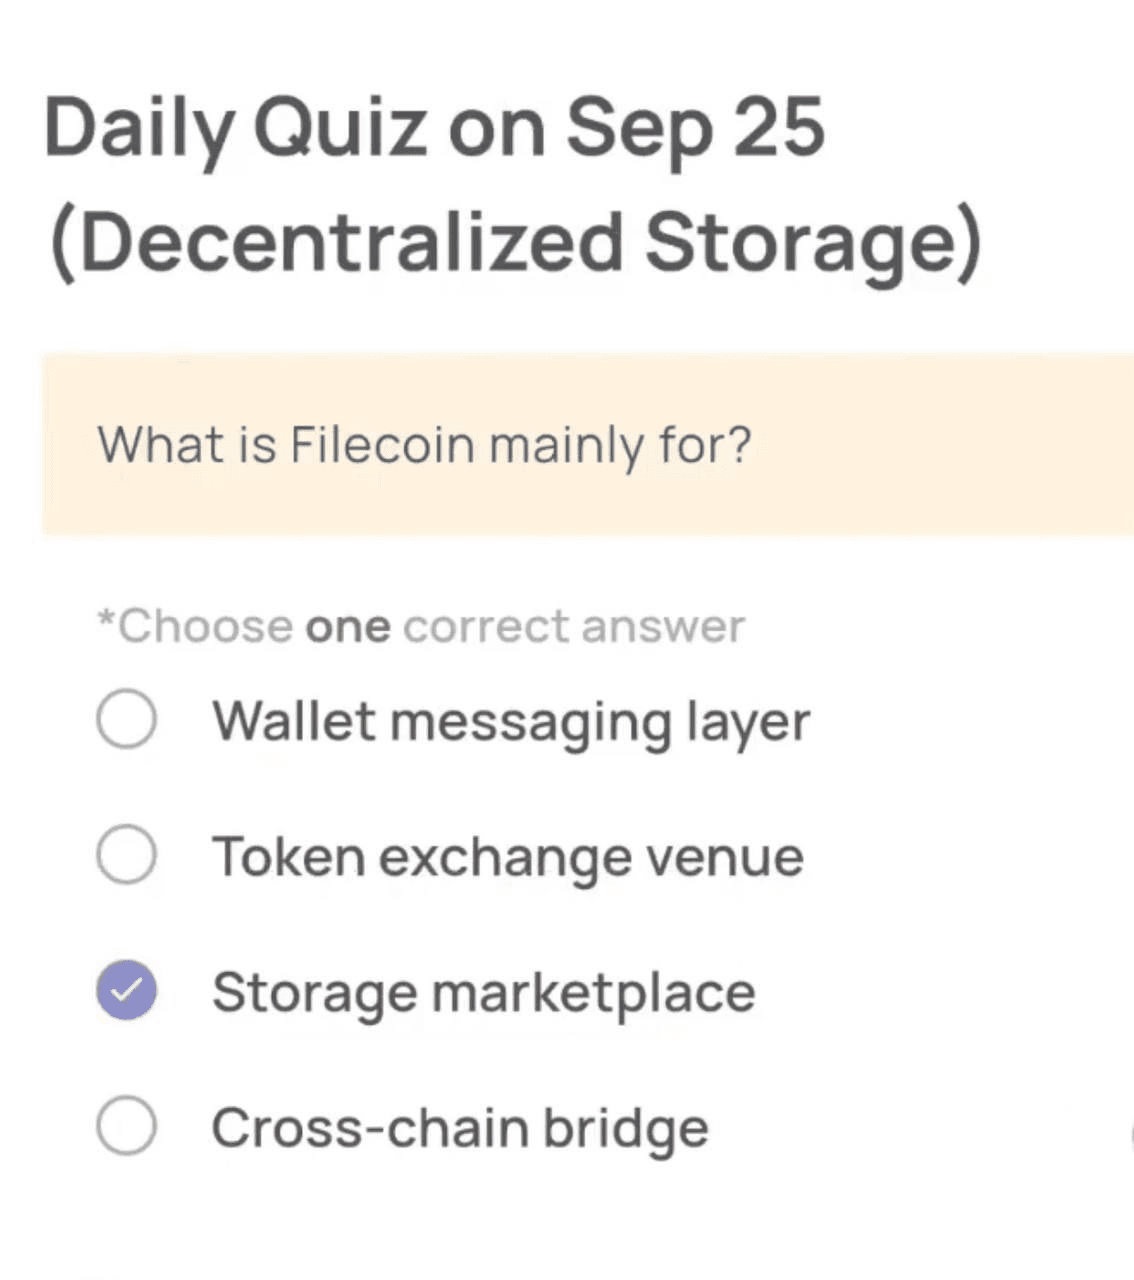Choose the Token exchange venue radio option
This screenshot has width=1134, height=1280.
click(126, 854)
